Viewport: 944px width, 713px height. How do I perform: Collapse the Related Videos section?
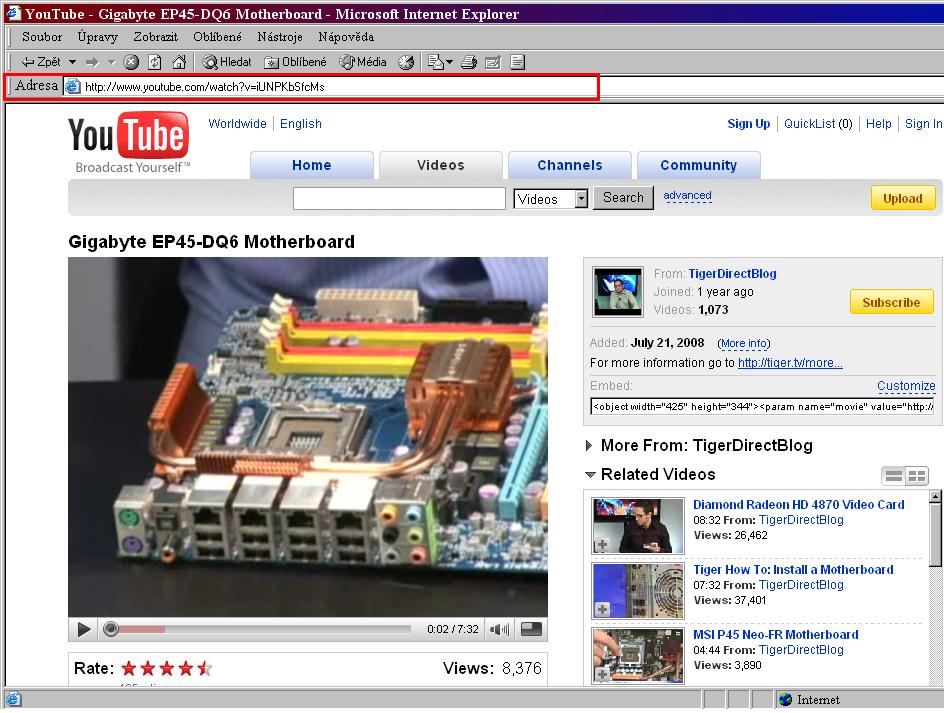[590, 475]
